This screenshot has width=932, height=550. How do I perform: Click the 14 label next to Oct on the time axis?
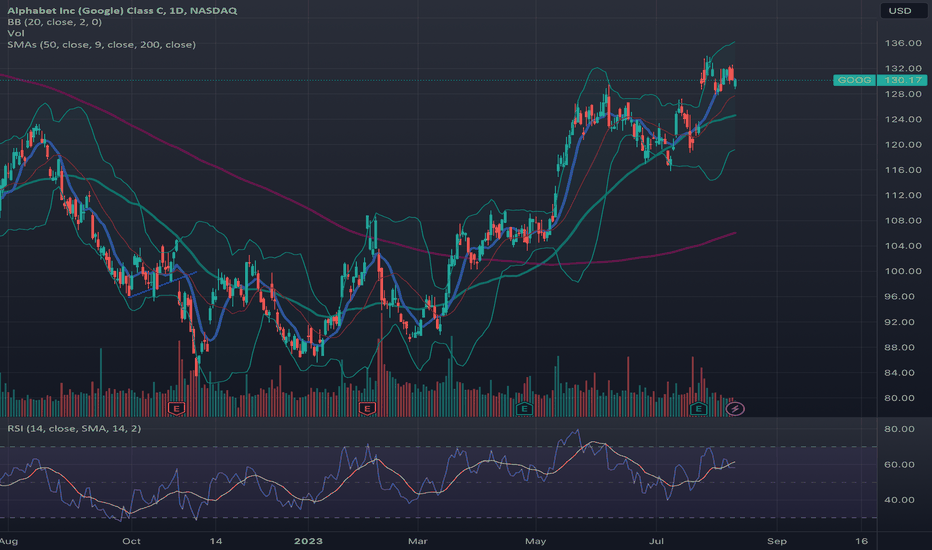click(x=216, y=541)
